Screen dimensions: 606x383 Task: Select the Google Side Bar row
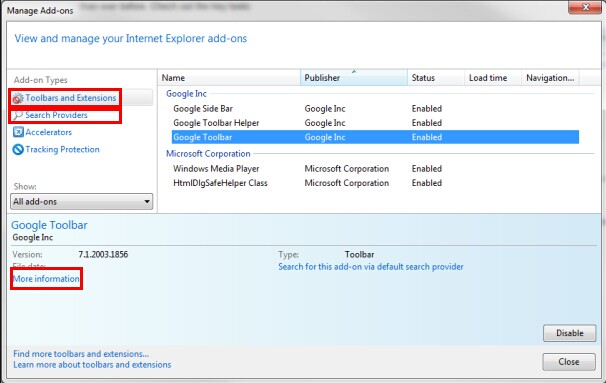point(375,109)
